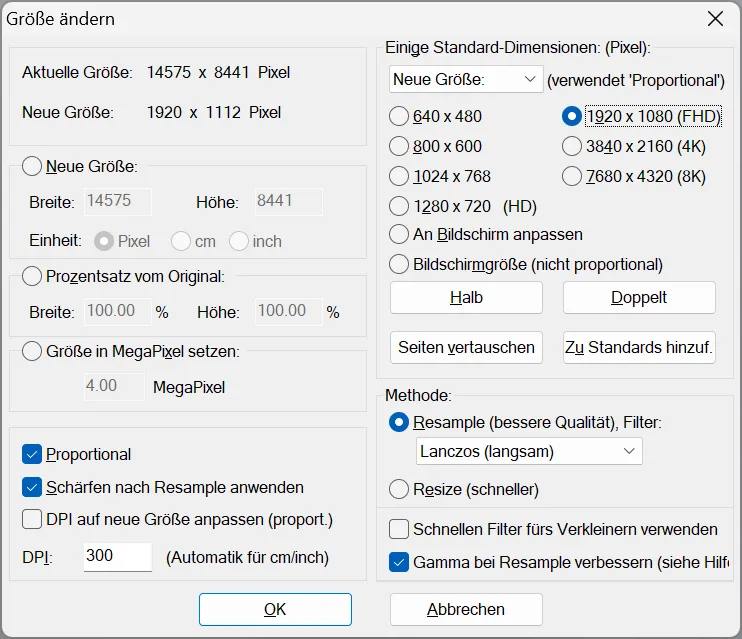Enable 'DPI auf neue Größe anpassen'
This screenshot has height=639, width=742.
click(x=32, y=519)
